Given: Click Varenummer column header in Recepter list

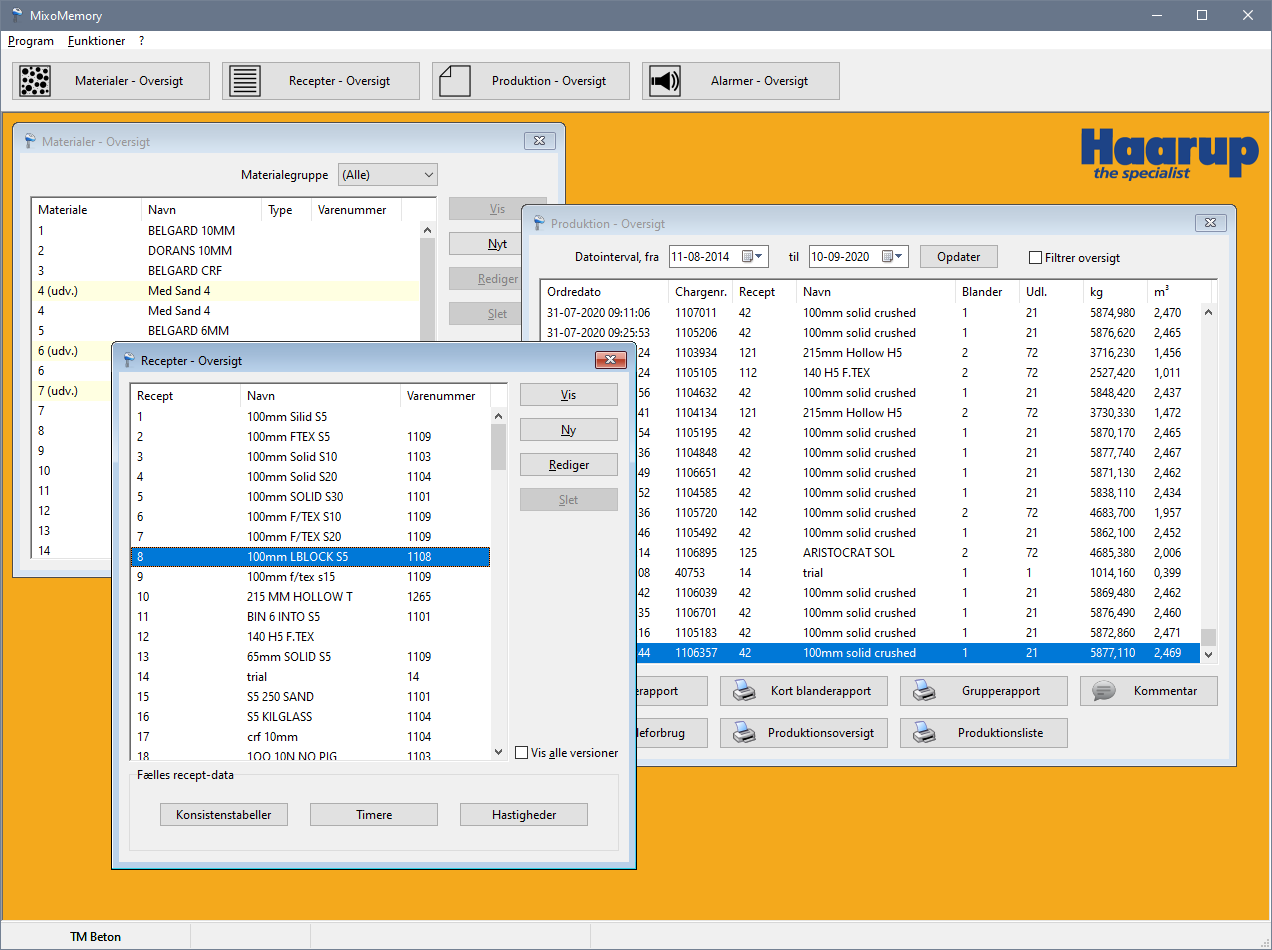Looking at the screenshot, I should pyautogui.click(x=446, y=396).
